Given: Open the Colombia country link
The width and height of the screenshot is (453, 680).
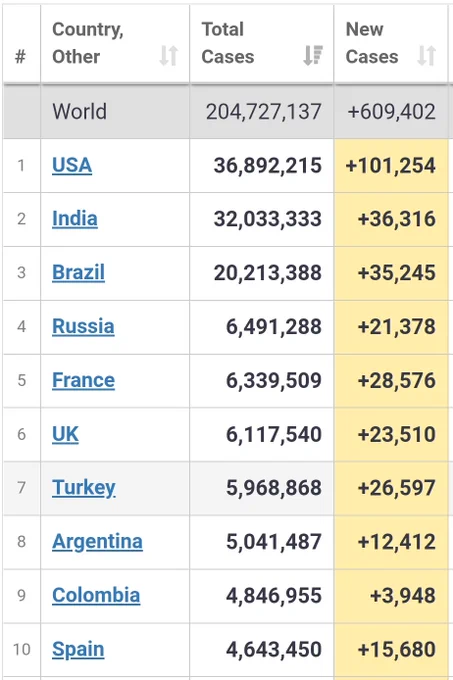Looking at the screenshot, I should 96,595.
